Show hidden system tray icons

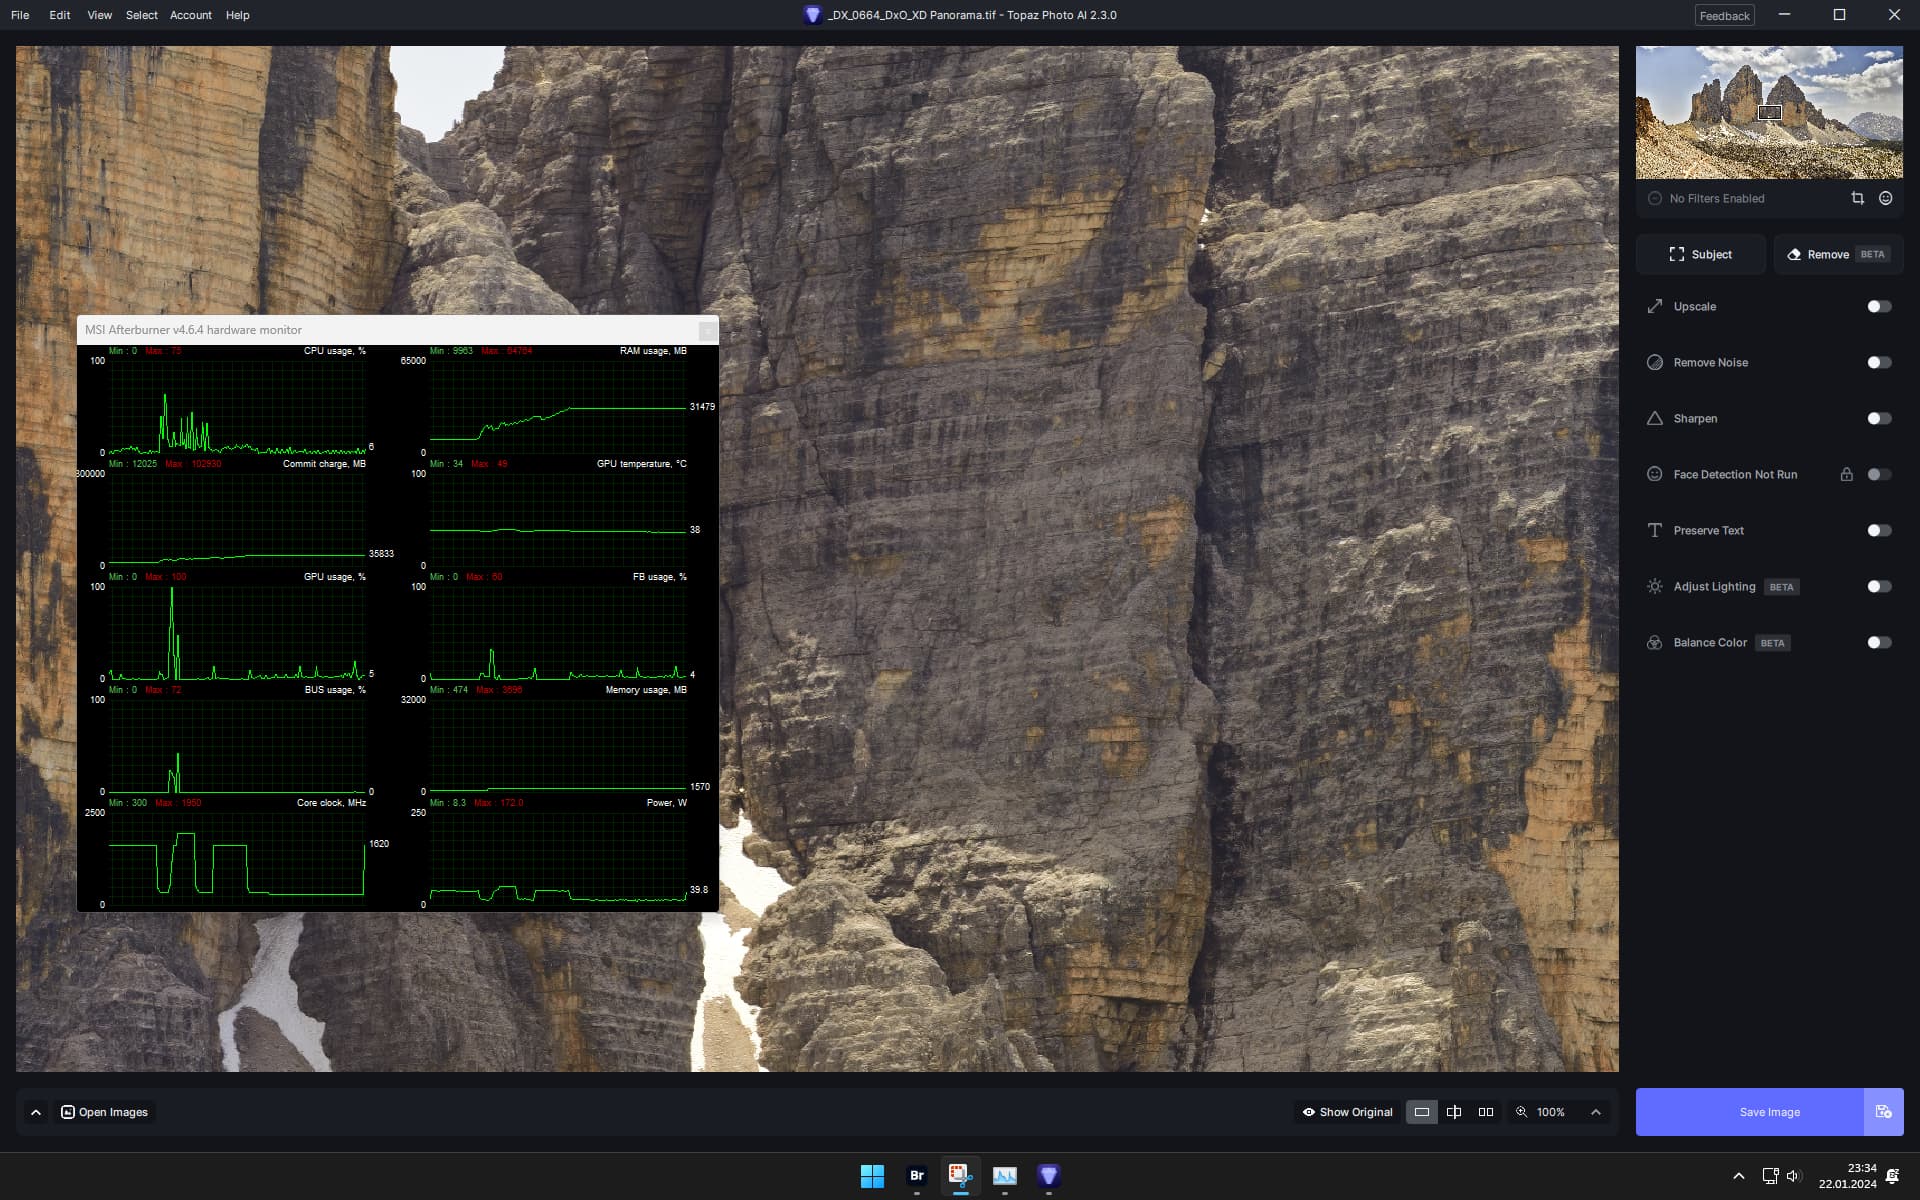(x=1738, y=1176)
